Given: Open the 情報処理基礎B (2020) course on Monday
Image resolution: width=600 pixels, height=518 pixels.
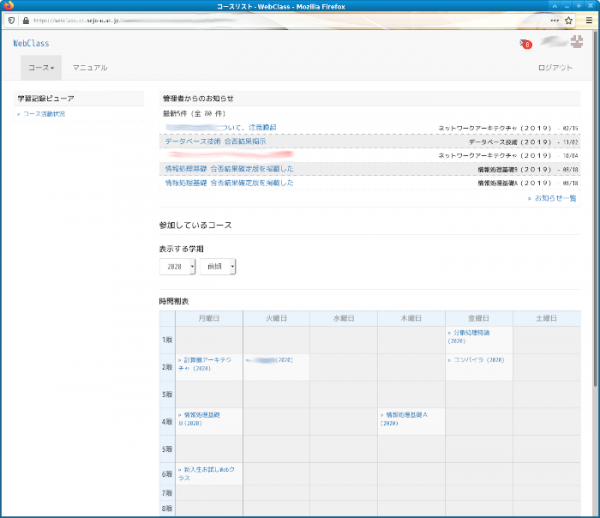Looking at the screenshot, I should click(x=199, y=419).
